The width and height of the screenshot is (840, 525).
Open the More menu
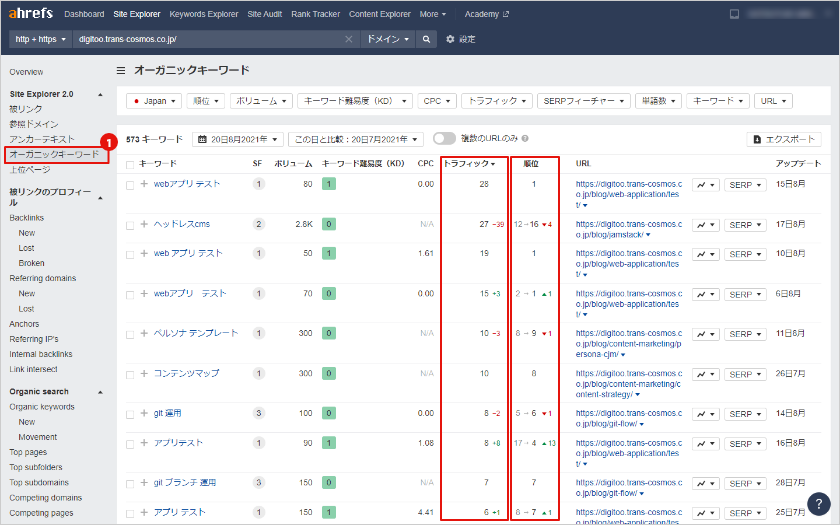433,14
